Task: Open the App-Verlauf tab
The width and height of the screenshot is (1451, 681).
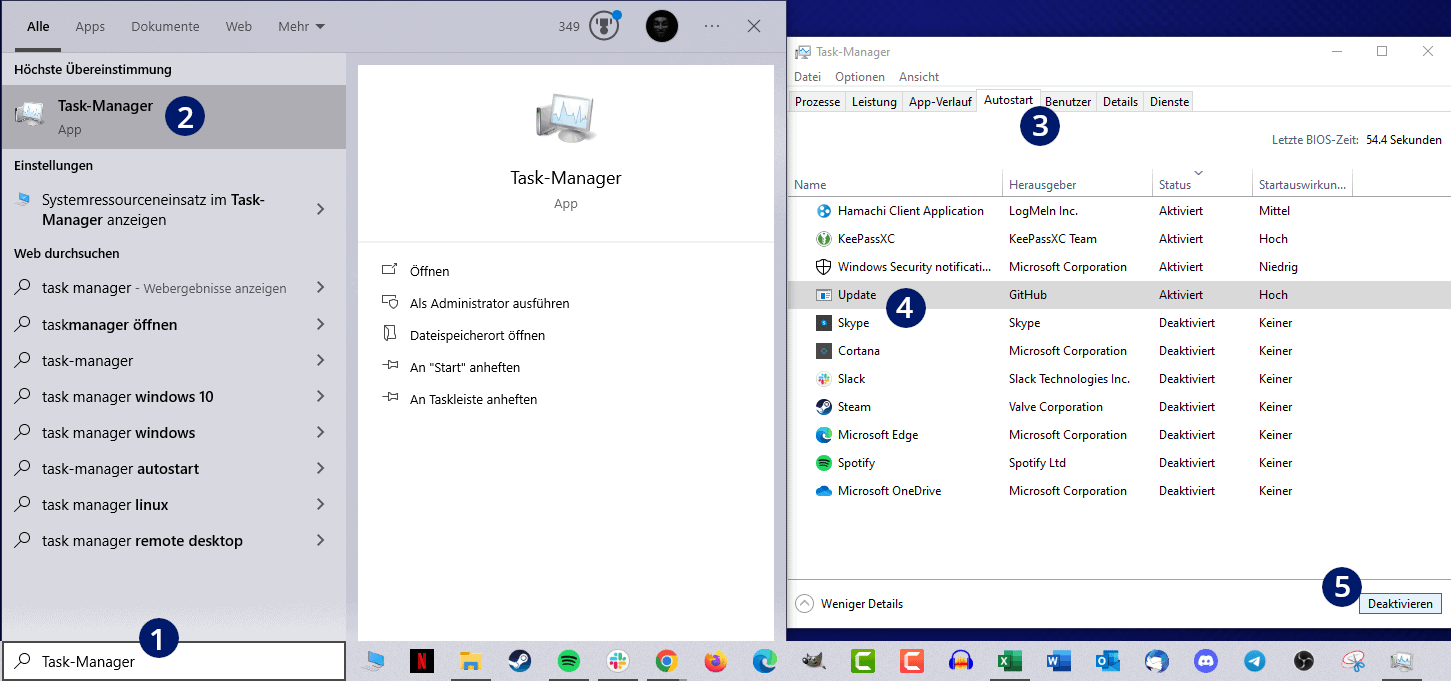Action: coord(940,102)
